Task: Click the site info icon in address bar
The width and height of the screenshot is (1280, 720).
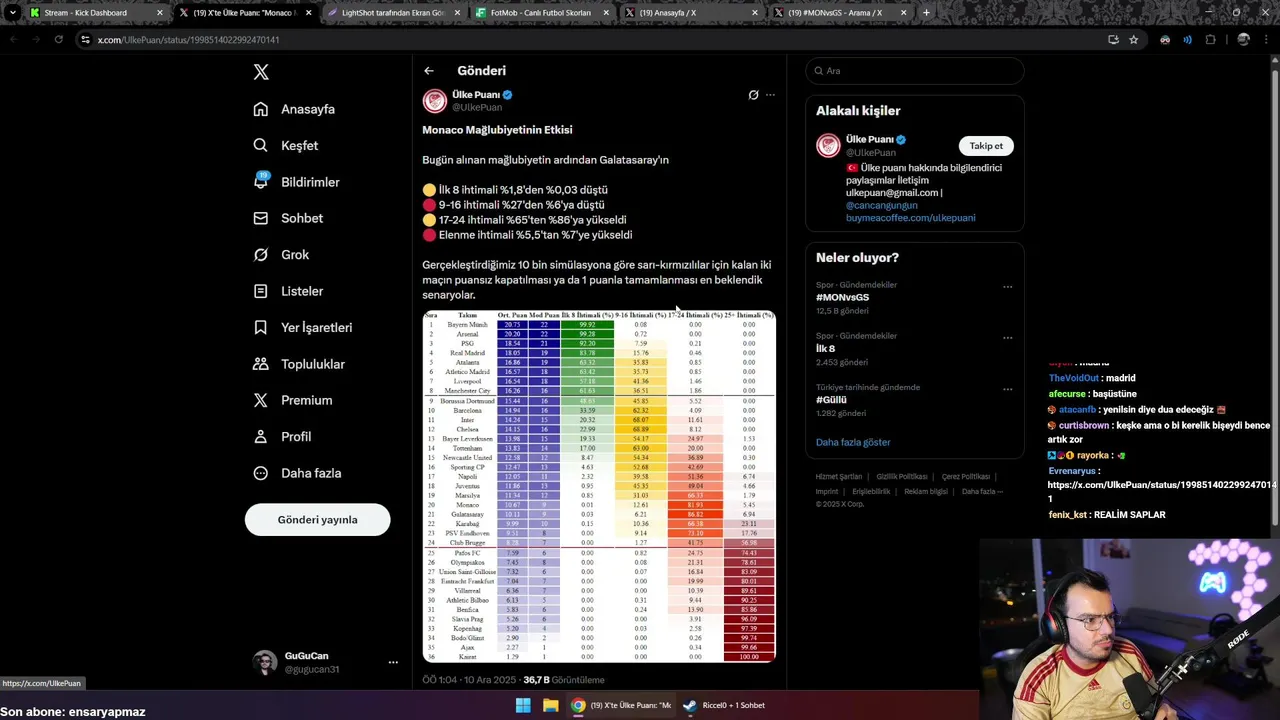Action: pyautogui.click(x=86, y=39)
